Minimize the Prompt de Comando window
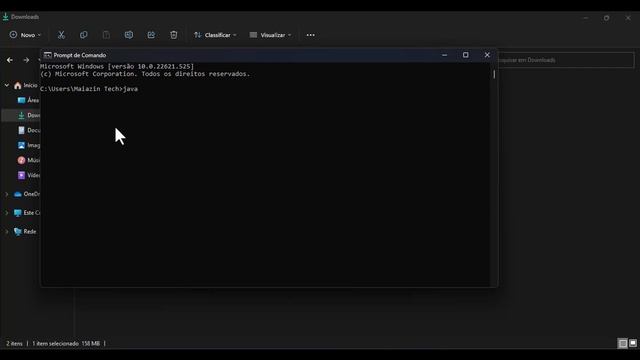Viewport: 640px width, 360px height. click(444, 55)
